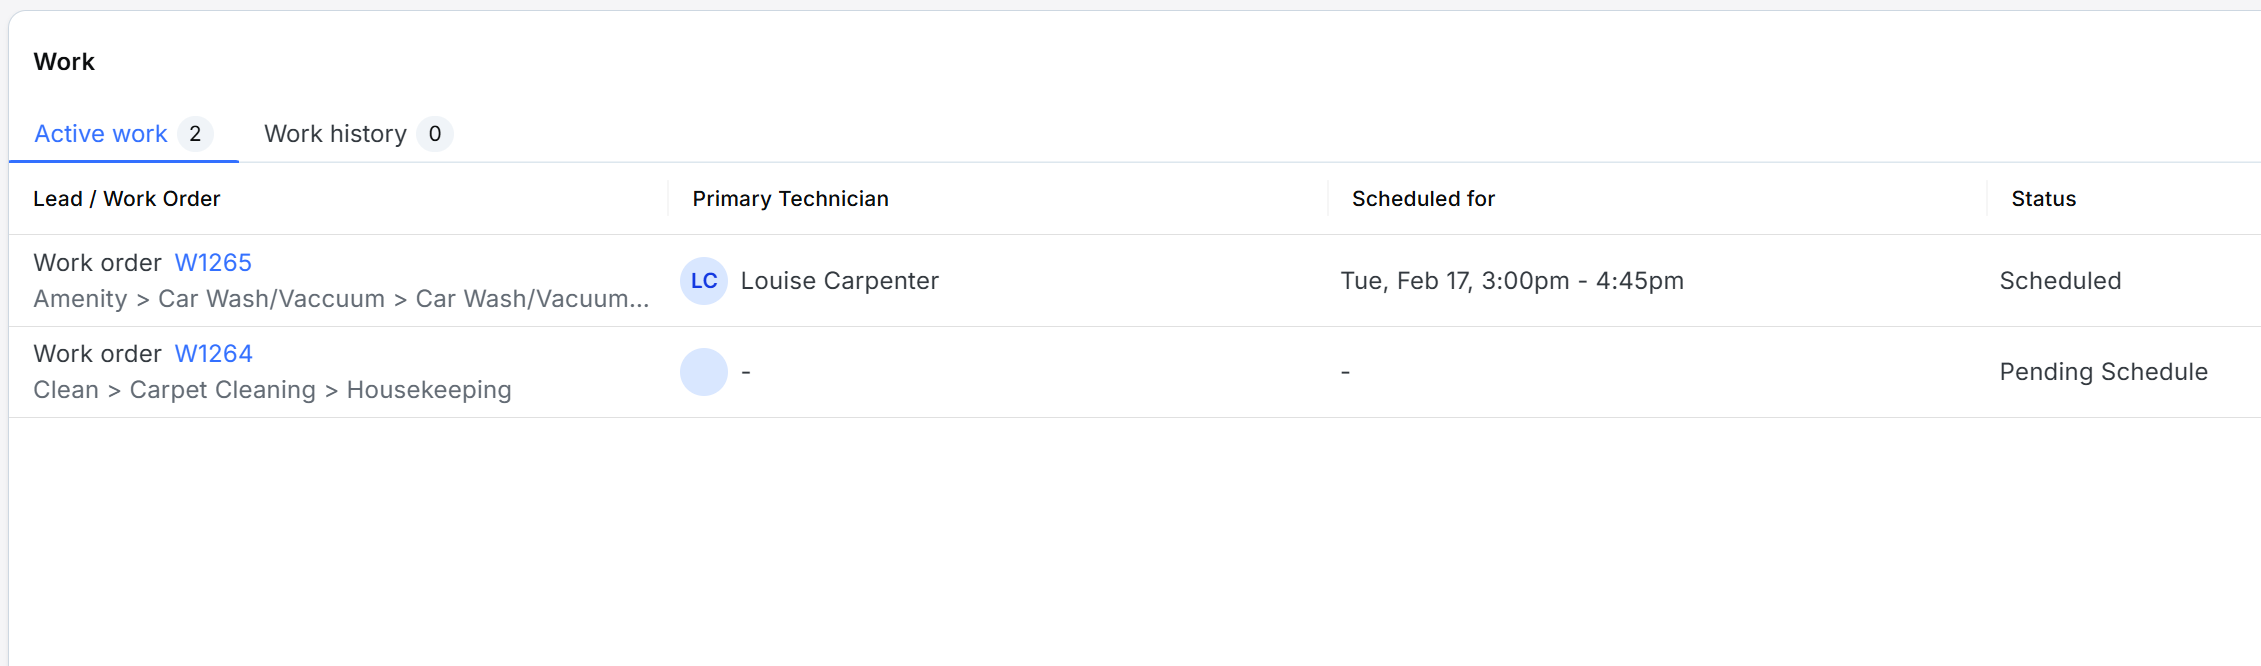The height and width of the screenshot is (666, 2261).
Task: Click the Scheduled for column header
Action: tap(1423, 199)
